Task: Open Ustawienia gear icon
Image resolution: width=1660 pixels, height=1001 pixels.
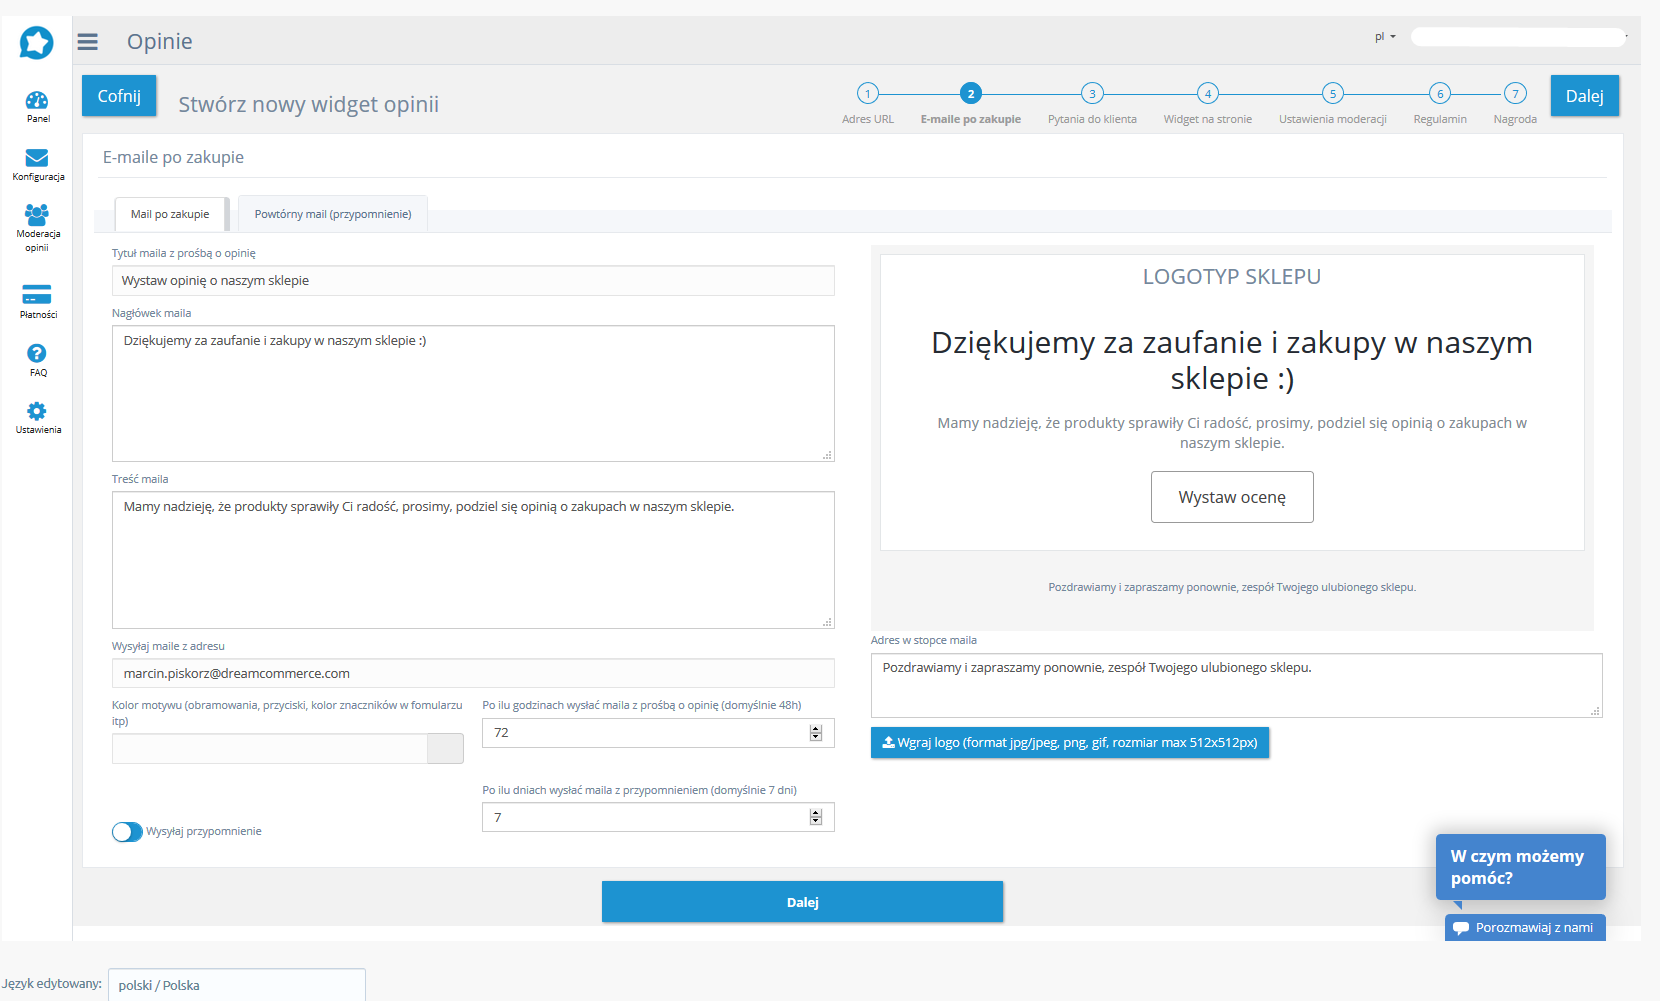Action: tap(37, 411)
